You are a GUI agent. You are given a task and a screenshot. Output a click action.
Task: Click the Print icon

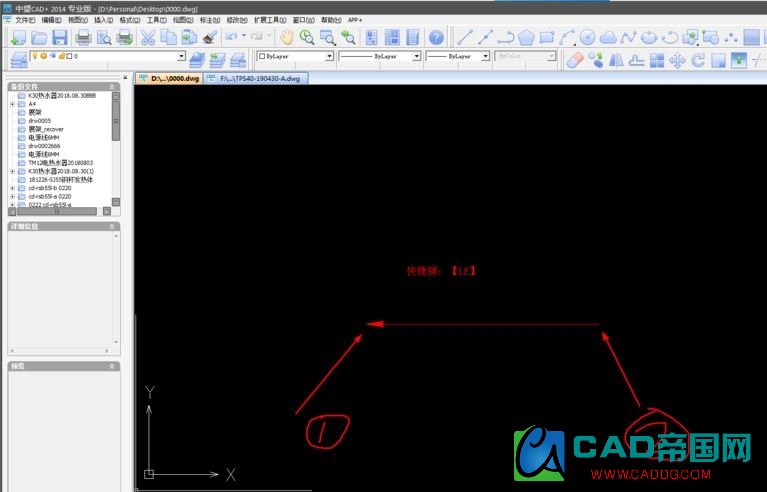pos(83,38)
